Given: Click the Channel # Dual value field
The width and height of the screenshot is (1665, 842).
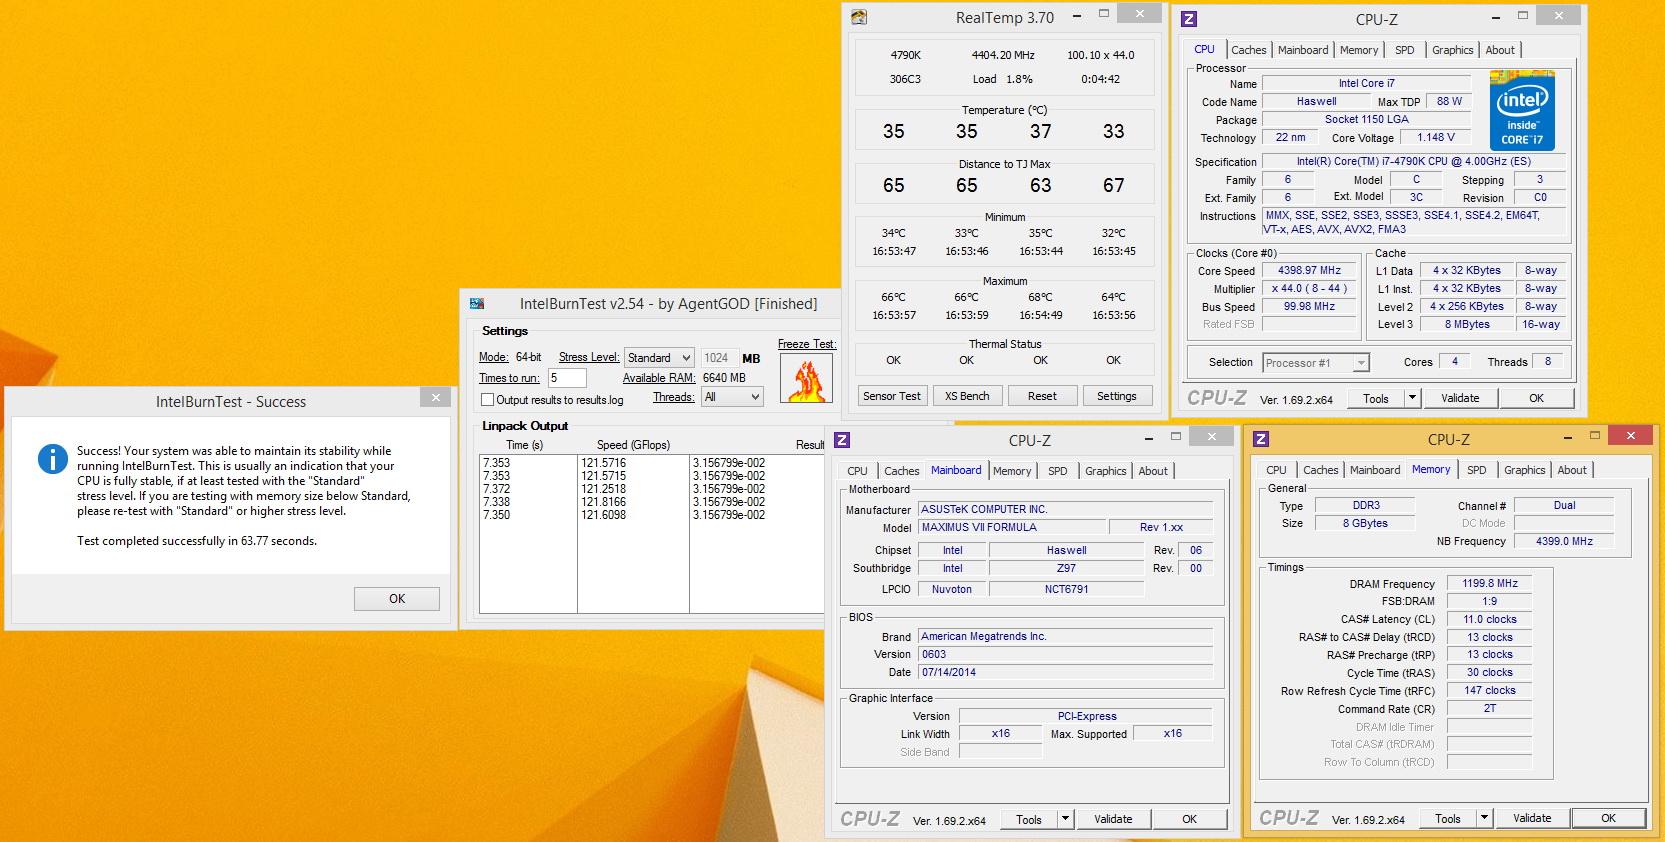Looking at the screenshot, I should click(x=1564, y=505).
